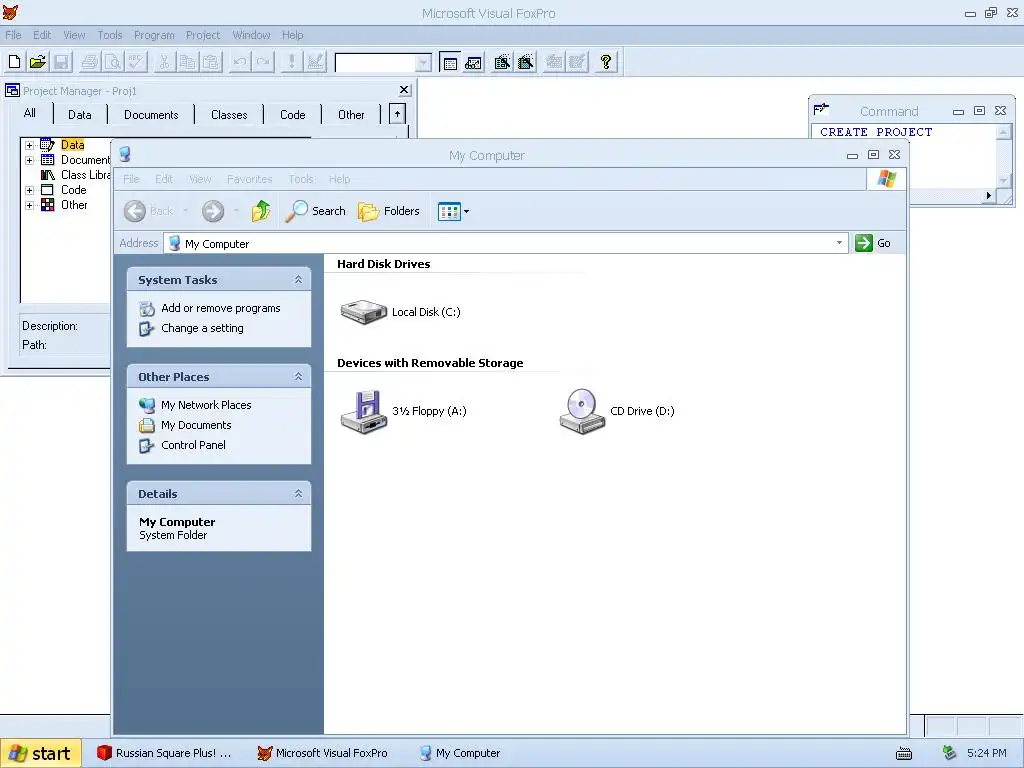Screen dimensions: 1024x768
Task: Open the Favorites menu in My Computer
Action: coord(249,179)
